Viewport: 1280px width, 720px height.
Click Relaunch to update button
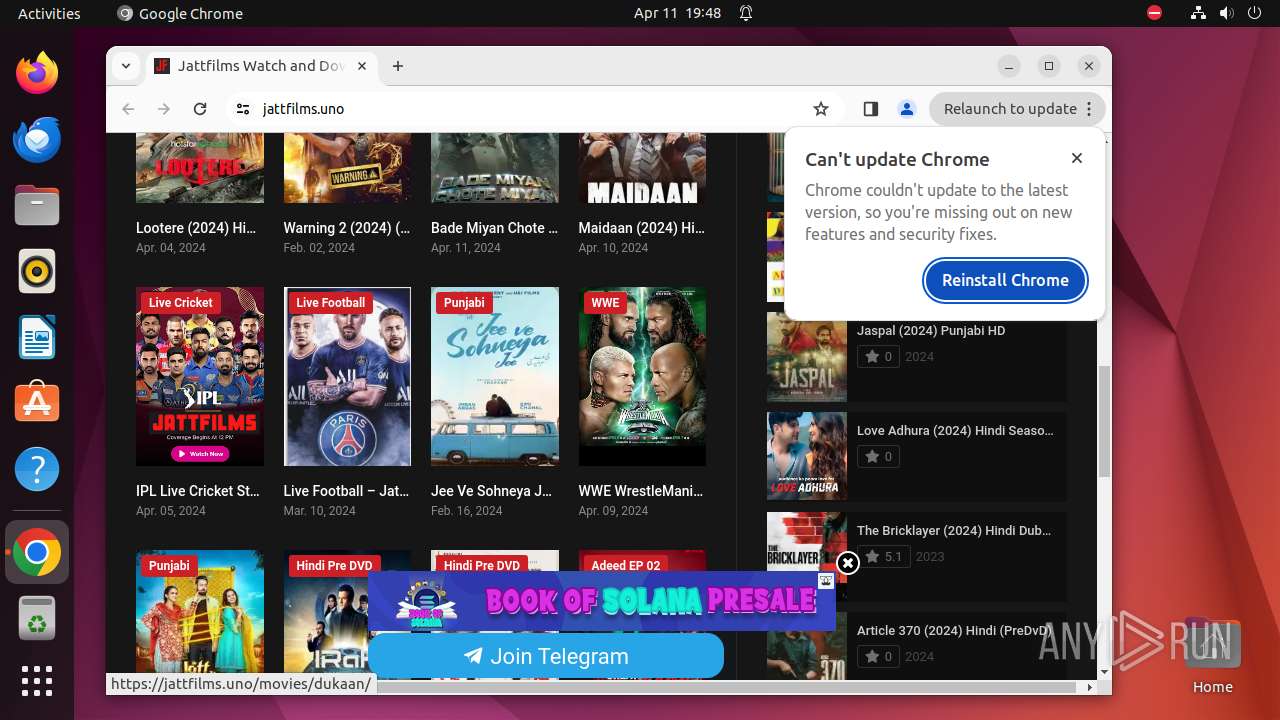(1017, 109)
